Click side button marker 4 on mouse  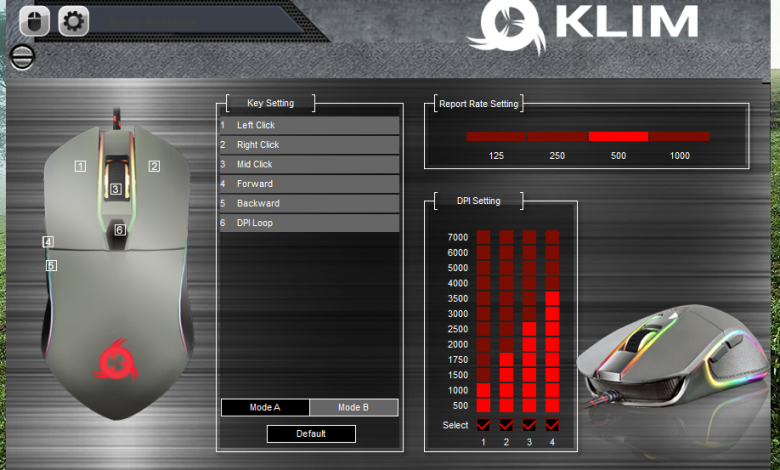click(48, 242)
